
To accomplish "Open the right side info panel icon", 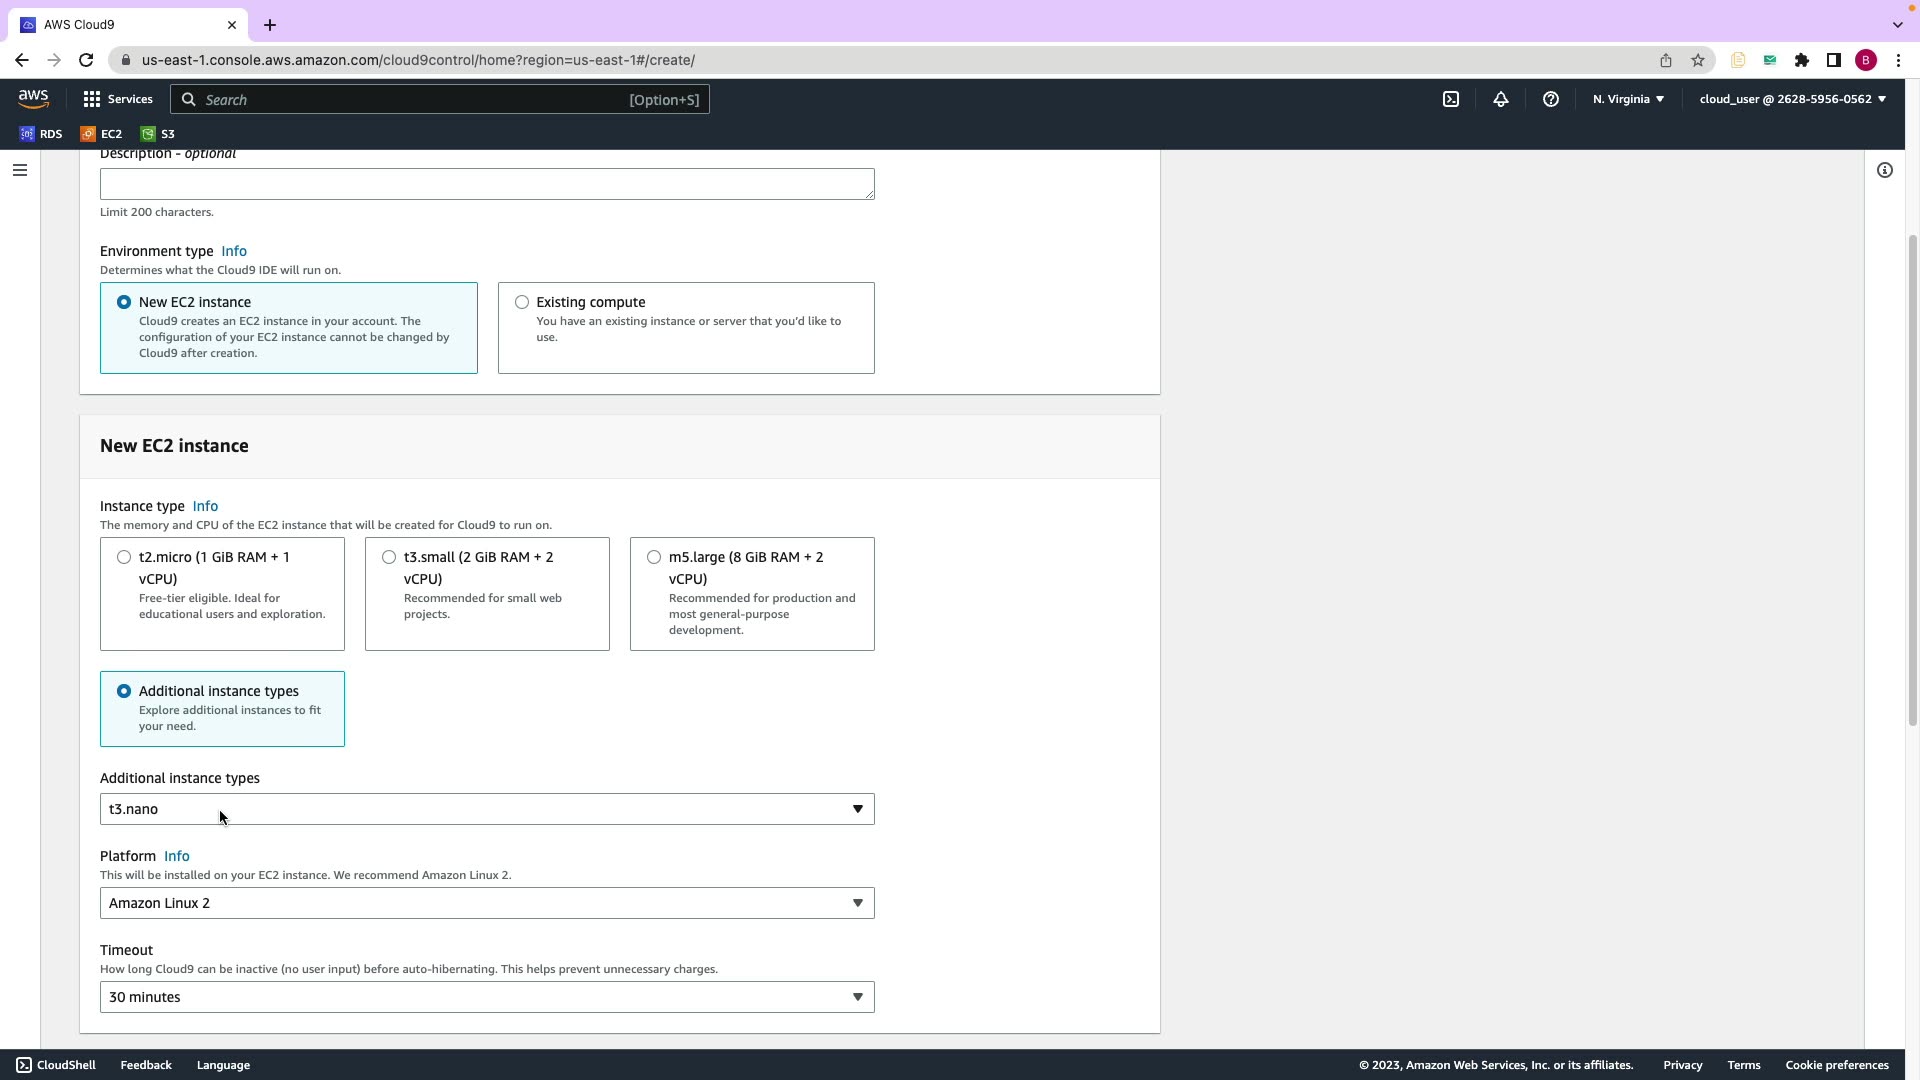I will [1885, 170].
